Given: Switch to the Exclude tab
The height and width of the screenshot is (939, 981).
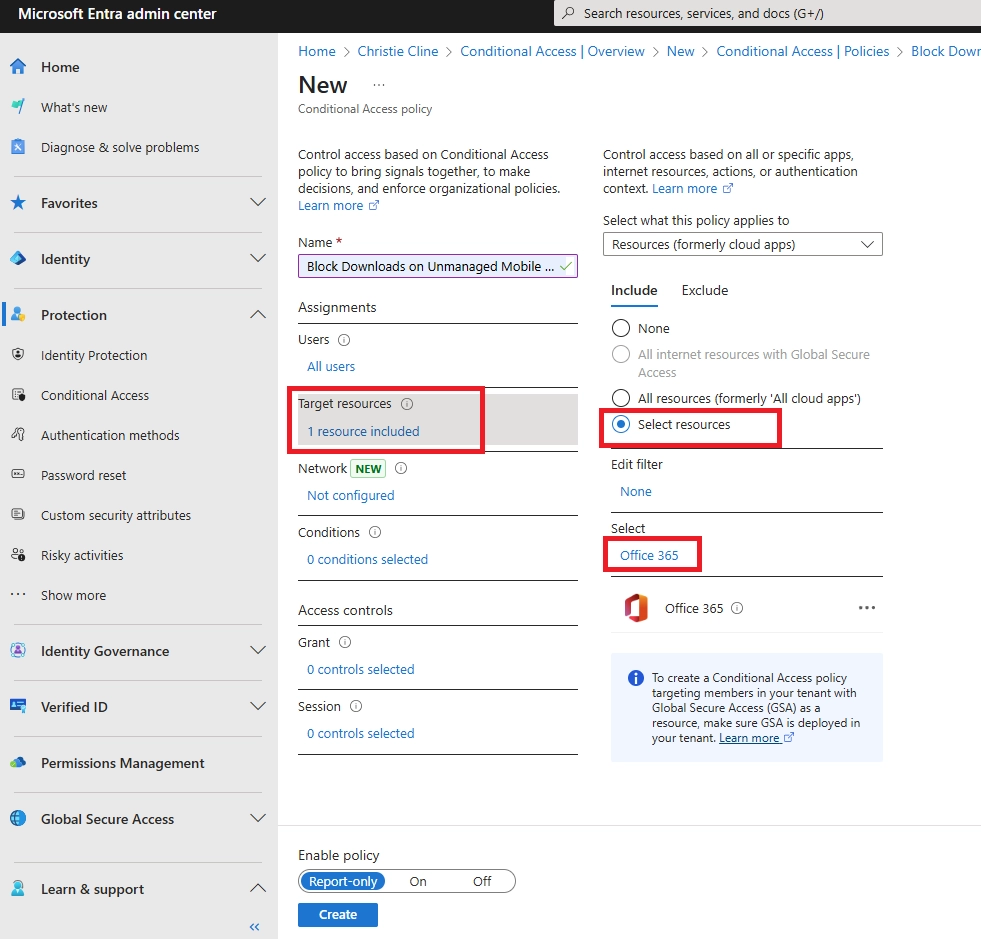Looking at the screenshot, I should click(704, 290).
